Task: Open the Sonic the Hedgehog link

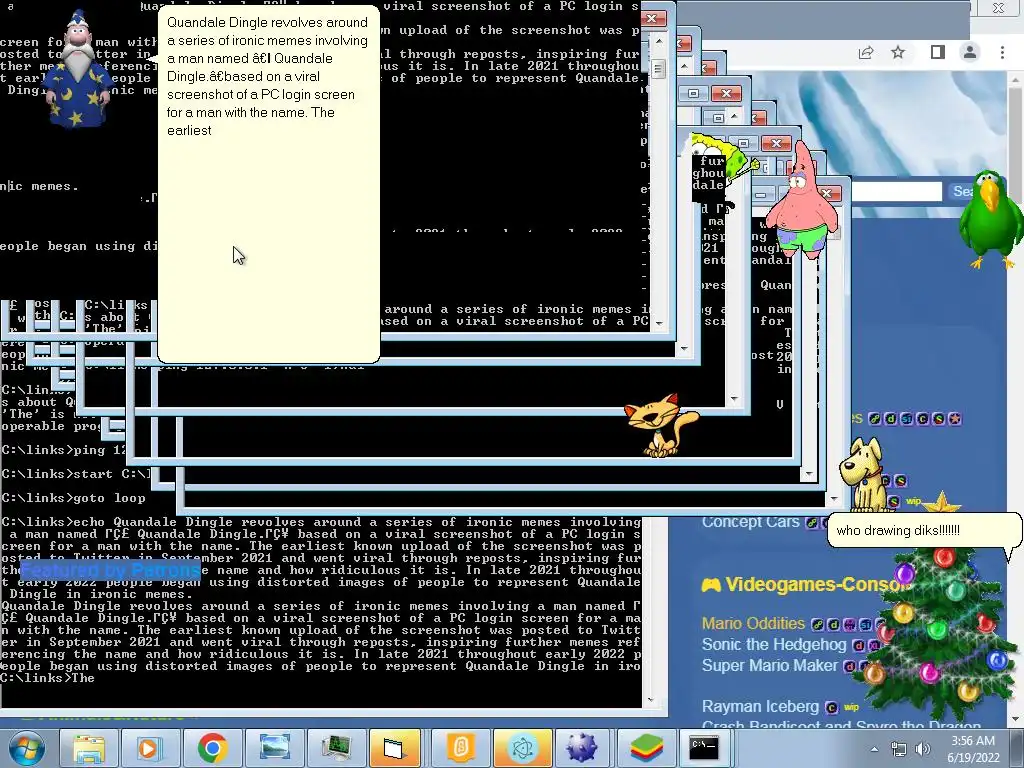Action: 774,645
